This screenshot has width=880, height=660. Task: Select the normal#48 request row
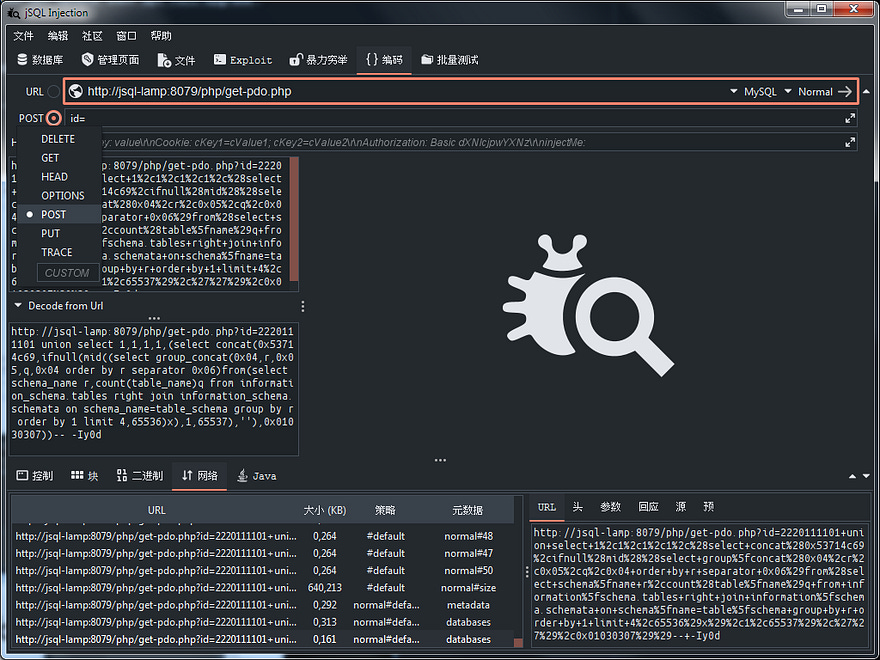(263, 536)
